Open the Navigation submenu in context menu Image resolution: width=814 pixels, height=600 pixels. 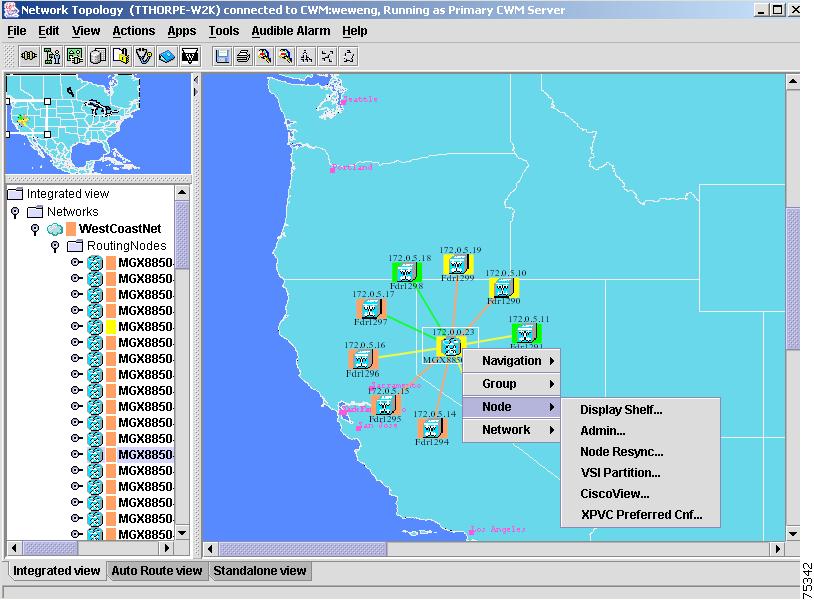click(511, 361)
